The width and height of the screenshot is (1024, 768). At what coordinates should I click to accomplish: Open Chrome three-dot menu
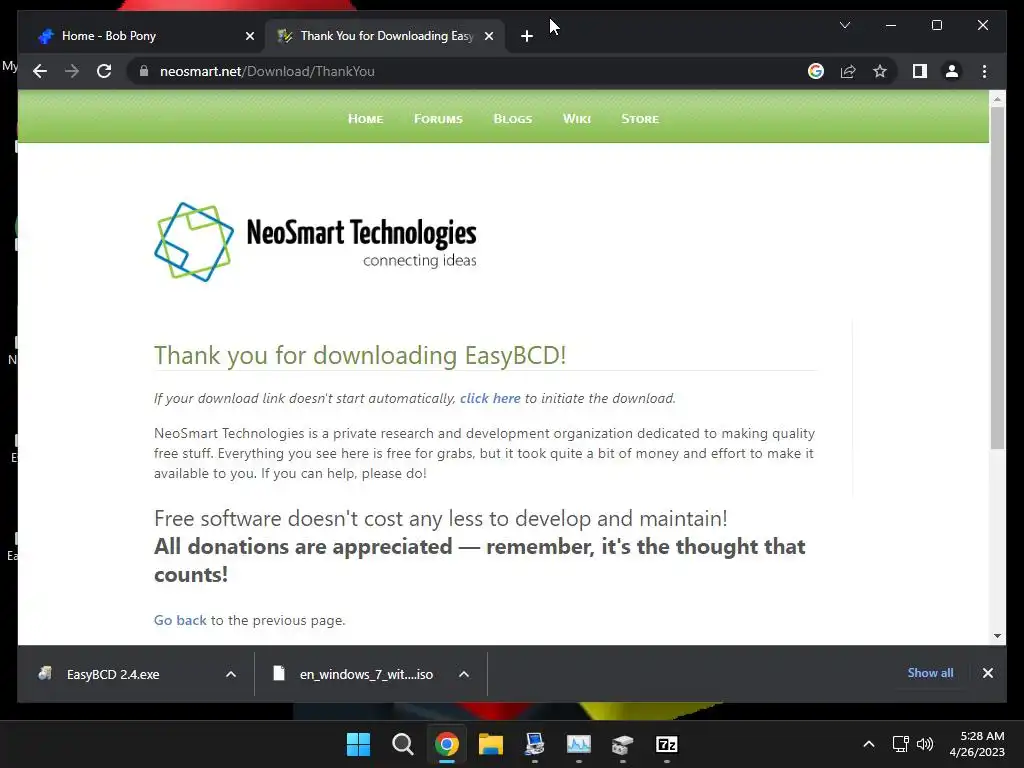coord(984,71)
